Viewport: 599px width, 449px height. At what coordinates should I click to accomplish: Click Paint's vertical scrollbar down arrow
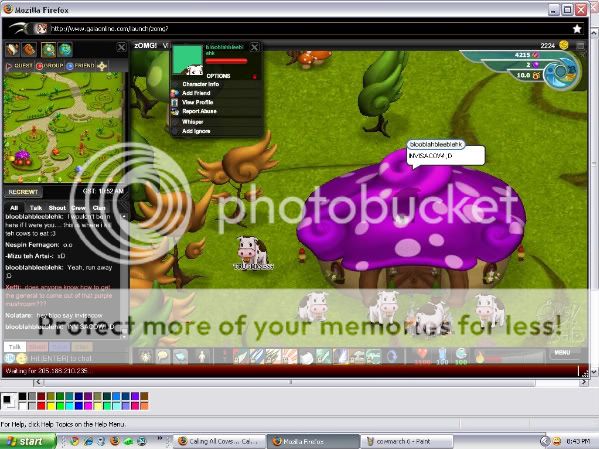(x=594, y=371)
